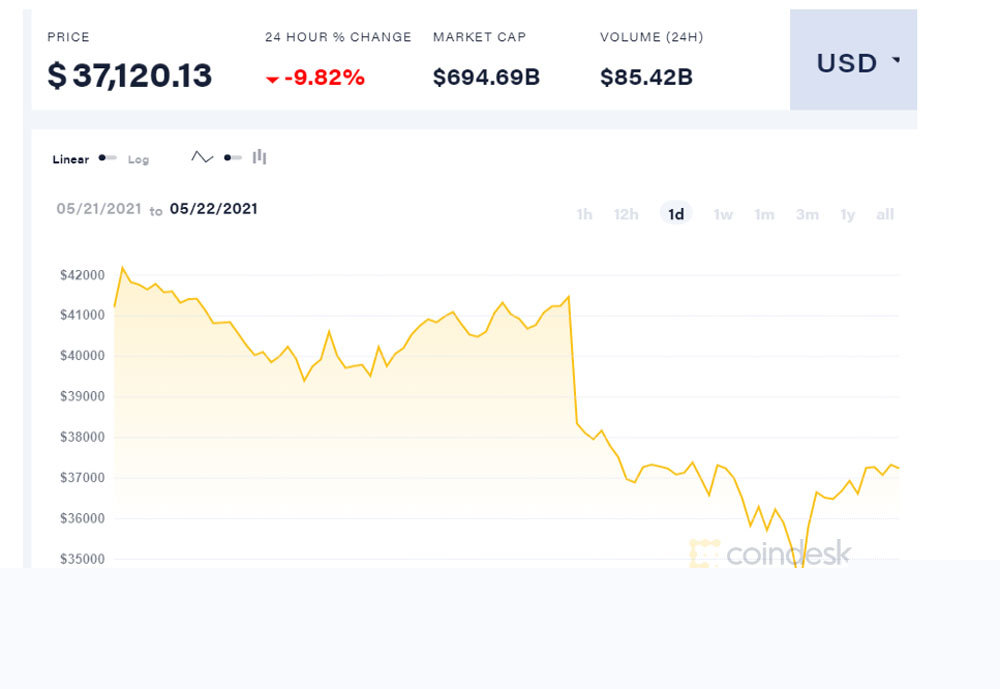Select the 1h timeframe tab

click(x=584, y=213)
